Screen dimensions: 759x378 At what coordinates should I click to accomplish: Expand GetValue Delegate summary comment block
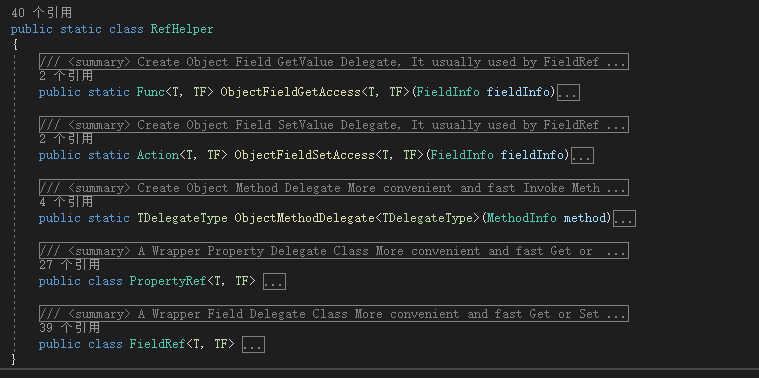coord(334,62)
